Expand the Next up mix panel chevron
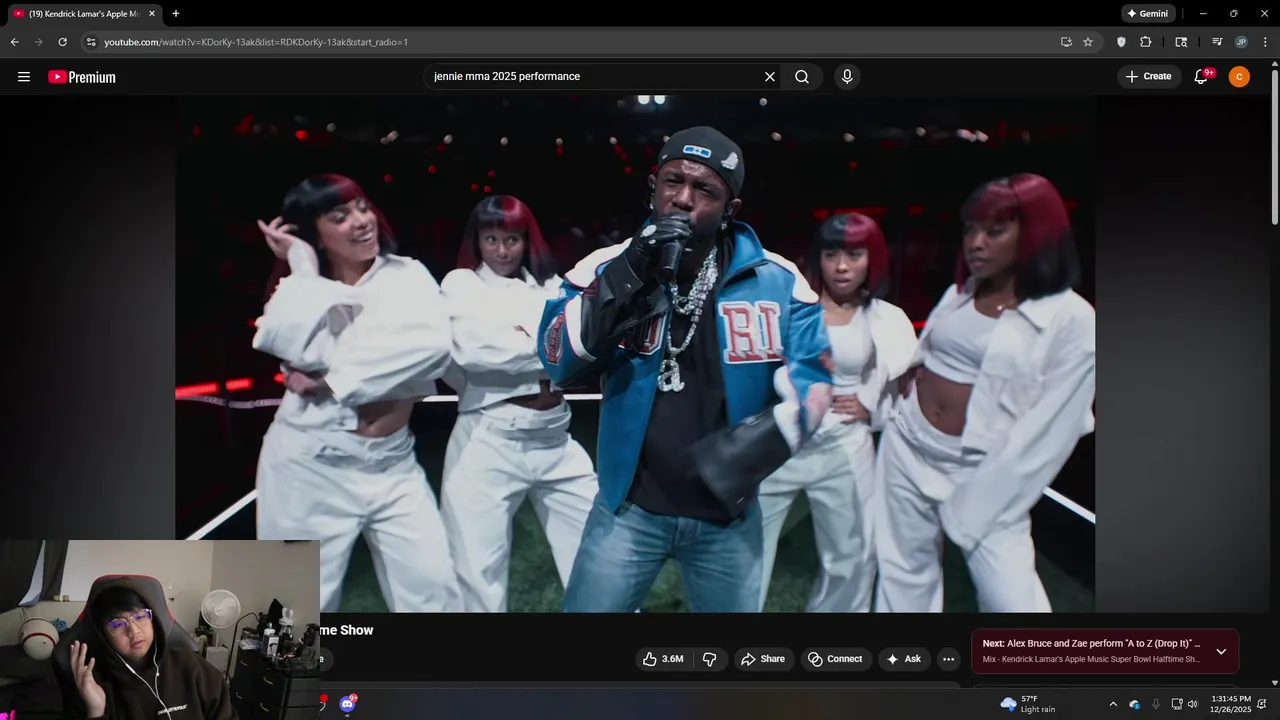The image size is (1280, 720). click(x=1221, y=652)
